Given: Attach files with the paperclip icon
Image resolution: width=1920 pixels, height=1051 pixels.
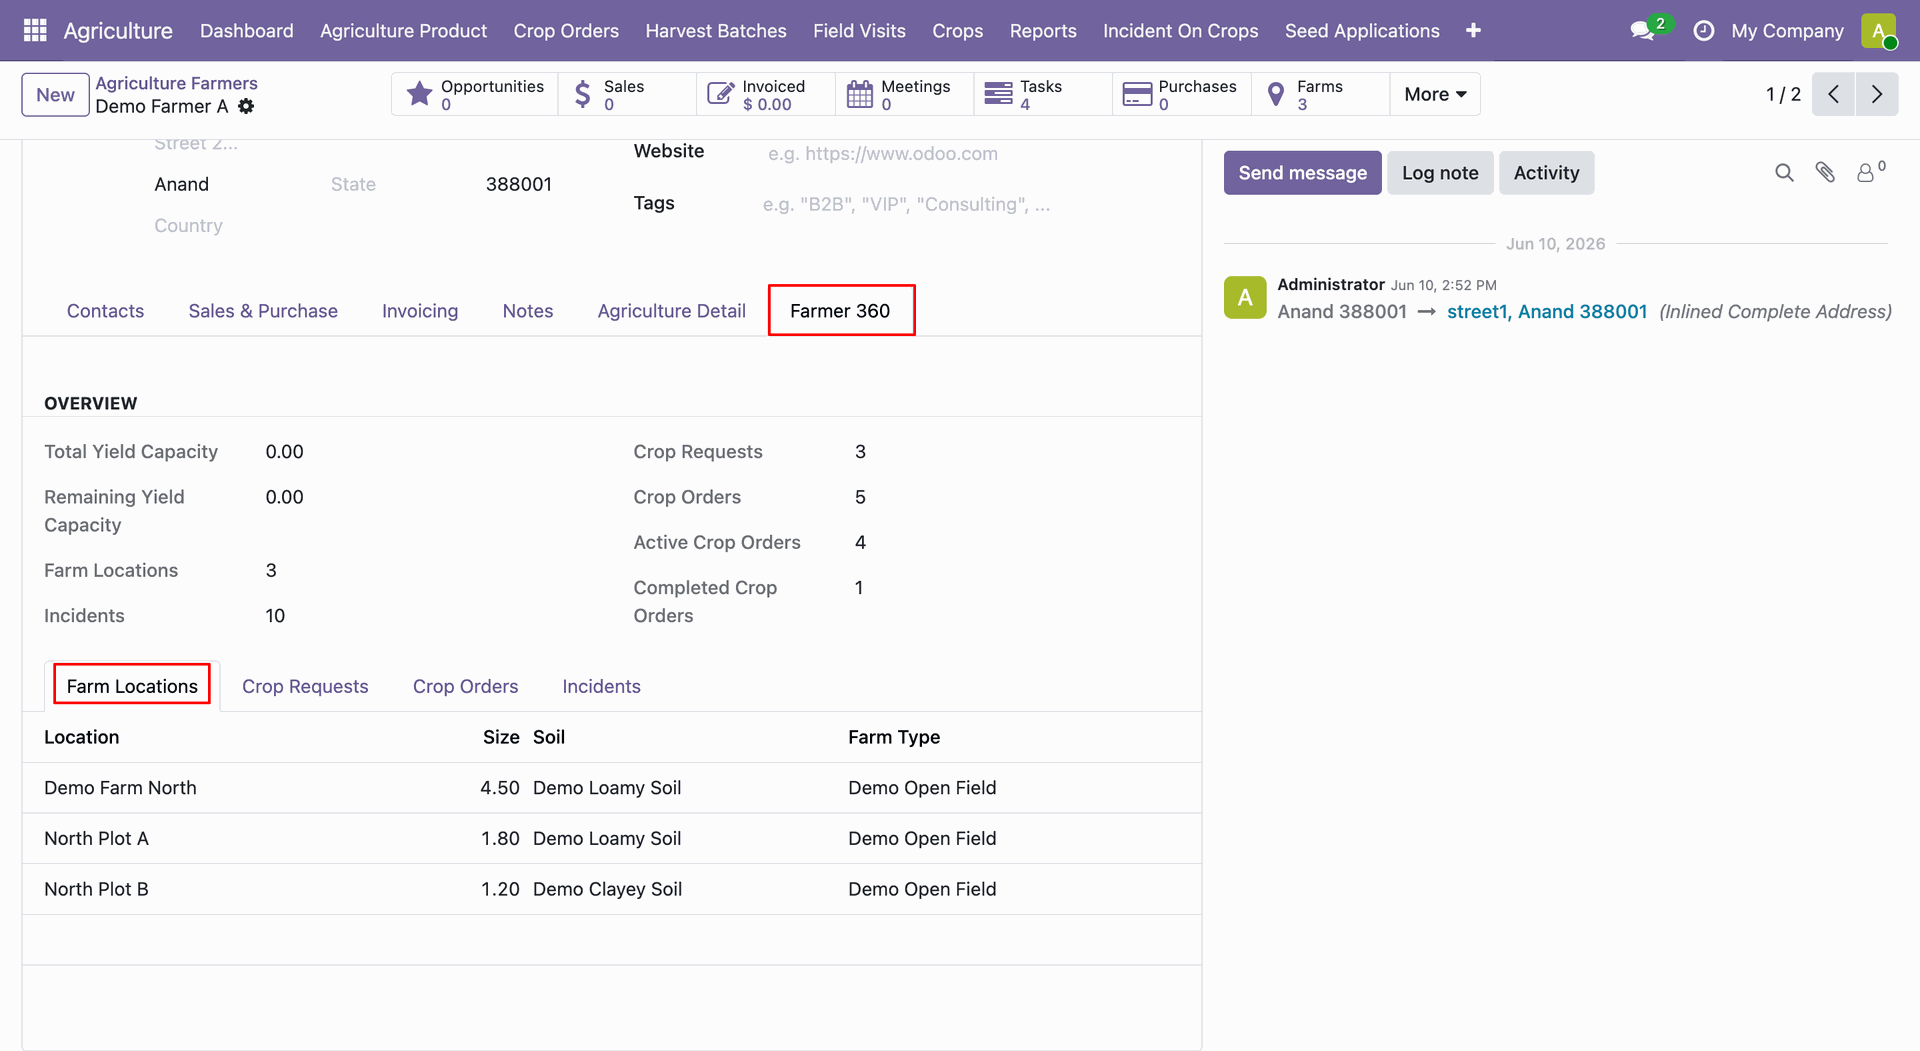Looking at the screenshot, I should [x=1825, y=173].
